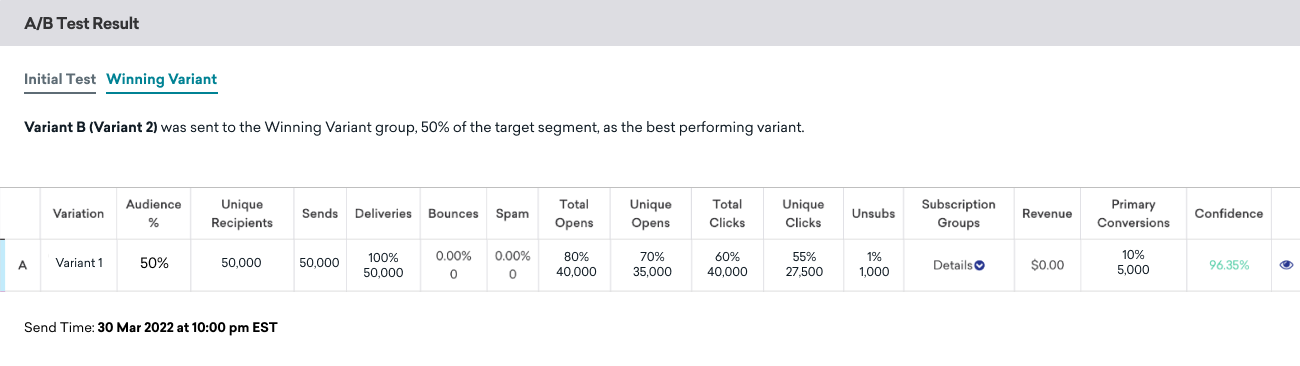Click the Total Opens column header
This screenshot has width=1300, height=366.
[x=574, y=213]
